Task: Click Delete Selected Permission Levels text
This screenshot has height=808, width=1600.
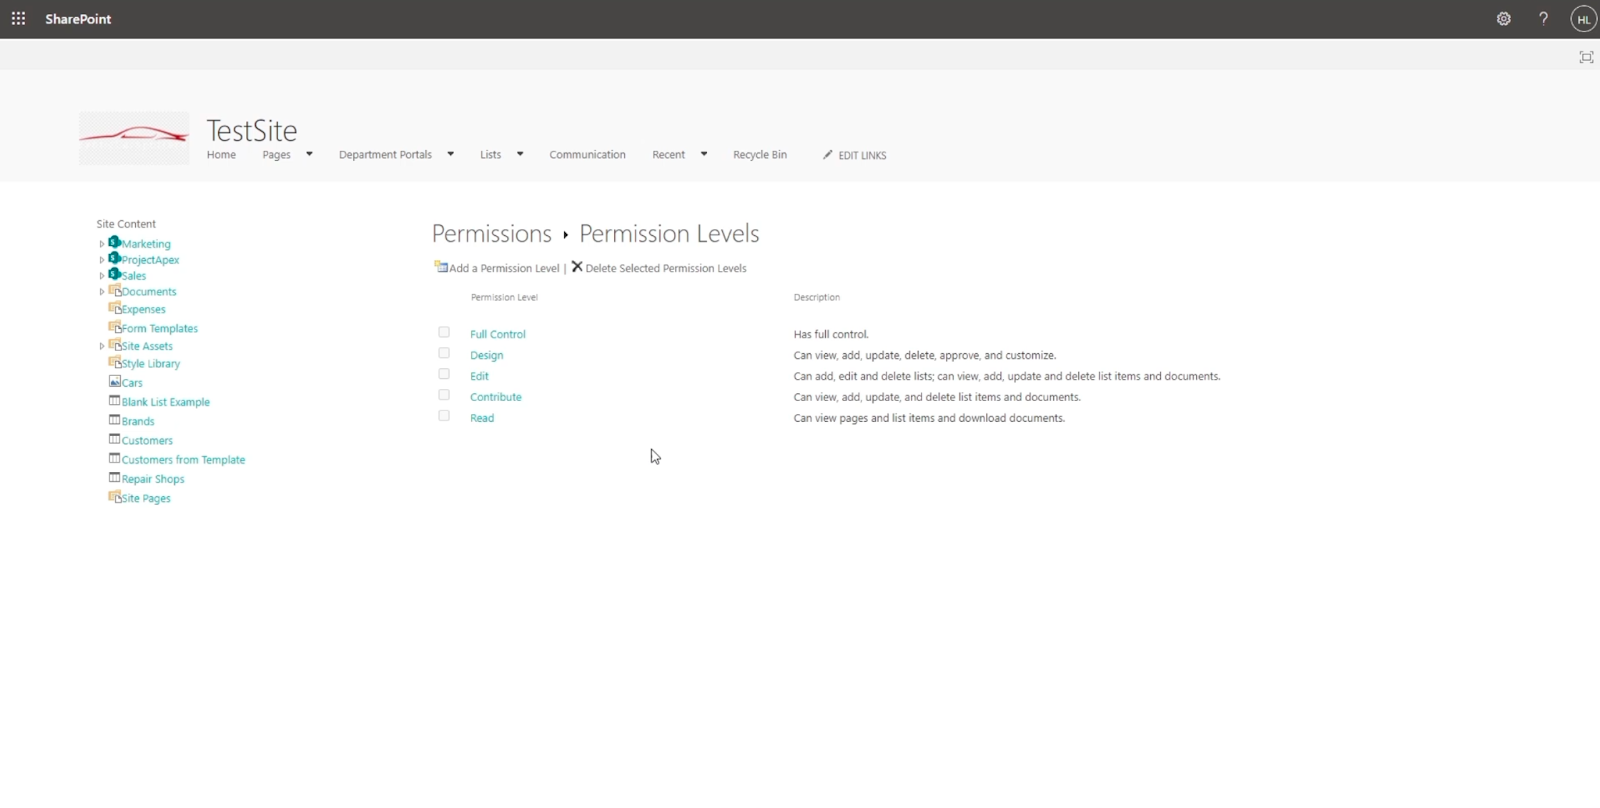Action: tap(666, 268)
